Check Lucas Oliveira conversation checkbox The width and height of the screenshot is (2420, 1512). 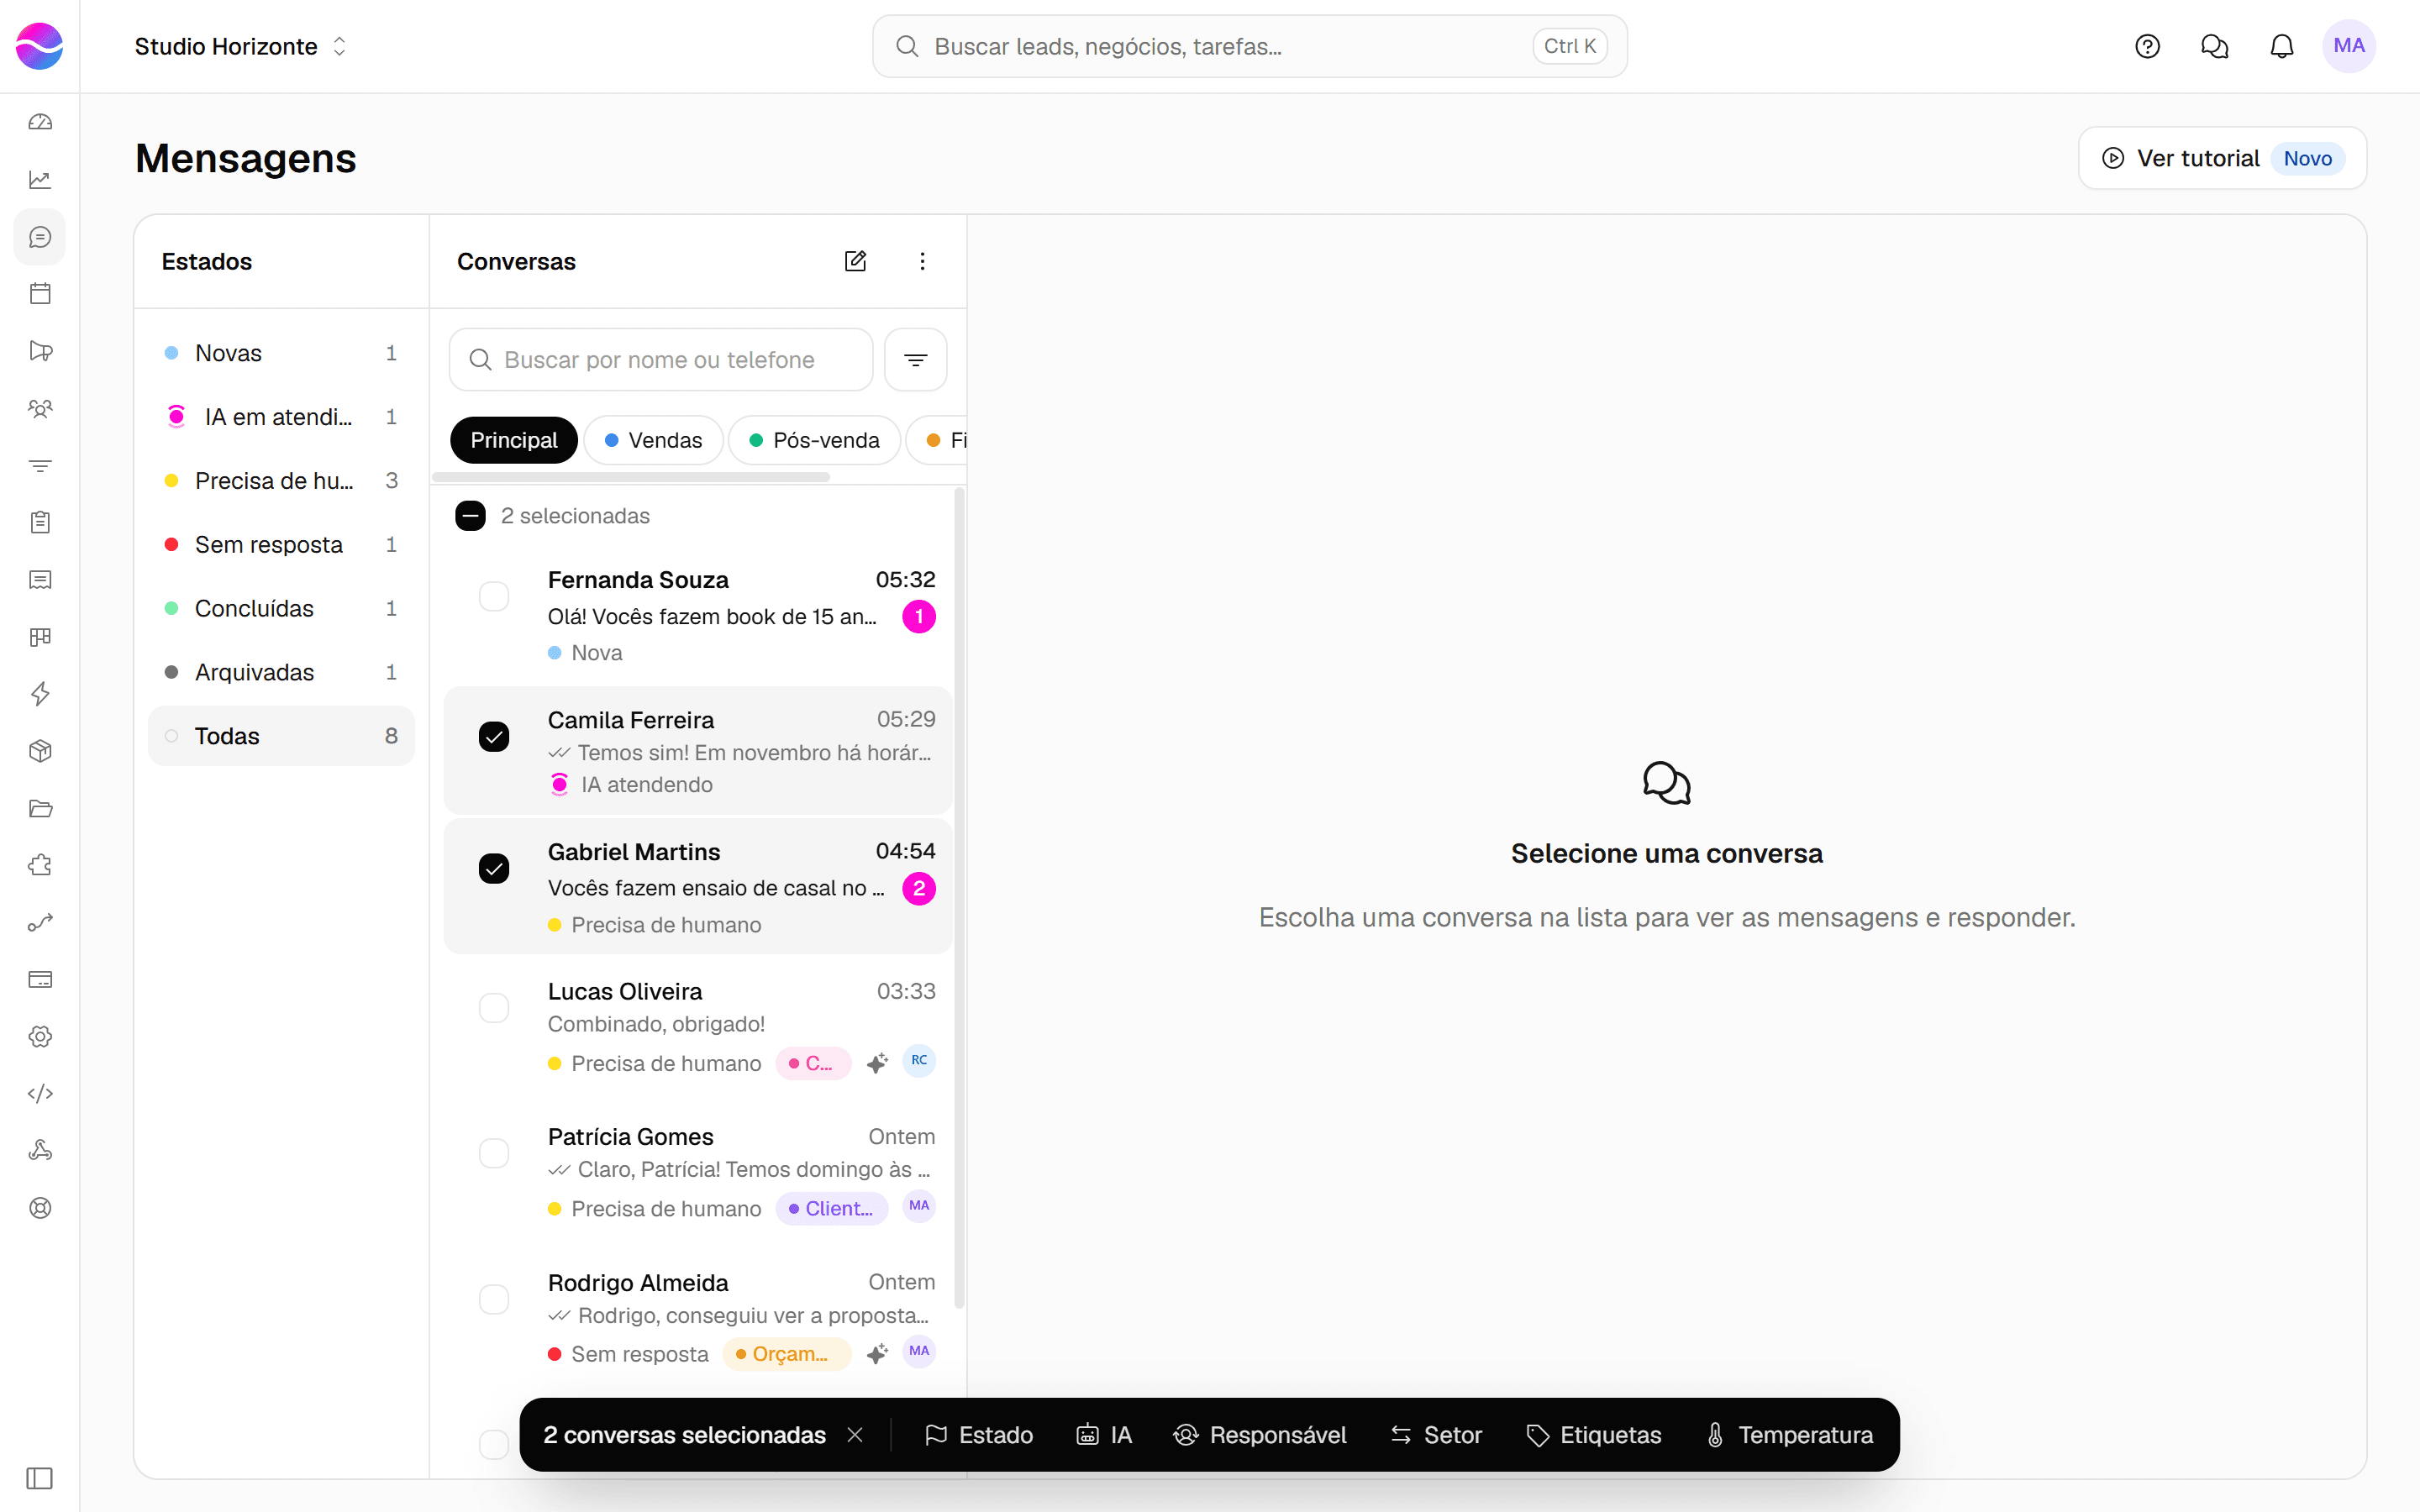494,1008
